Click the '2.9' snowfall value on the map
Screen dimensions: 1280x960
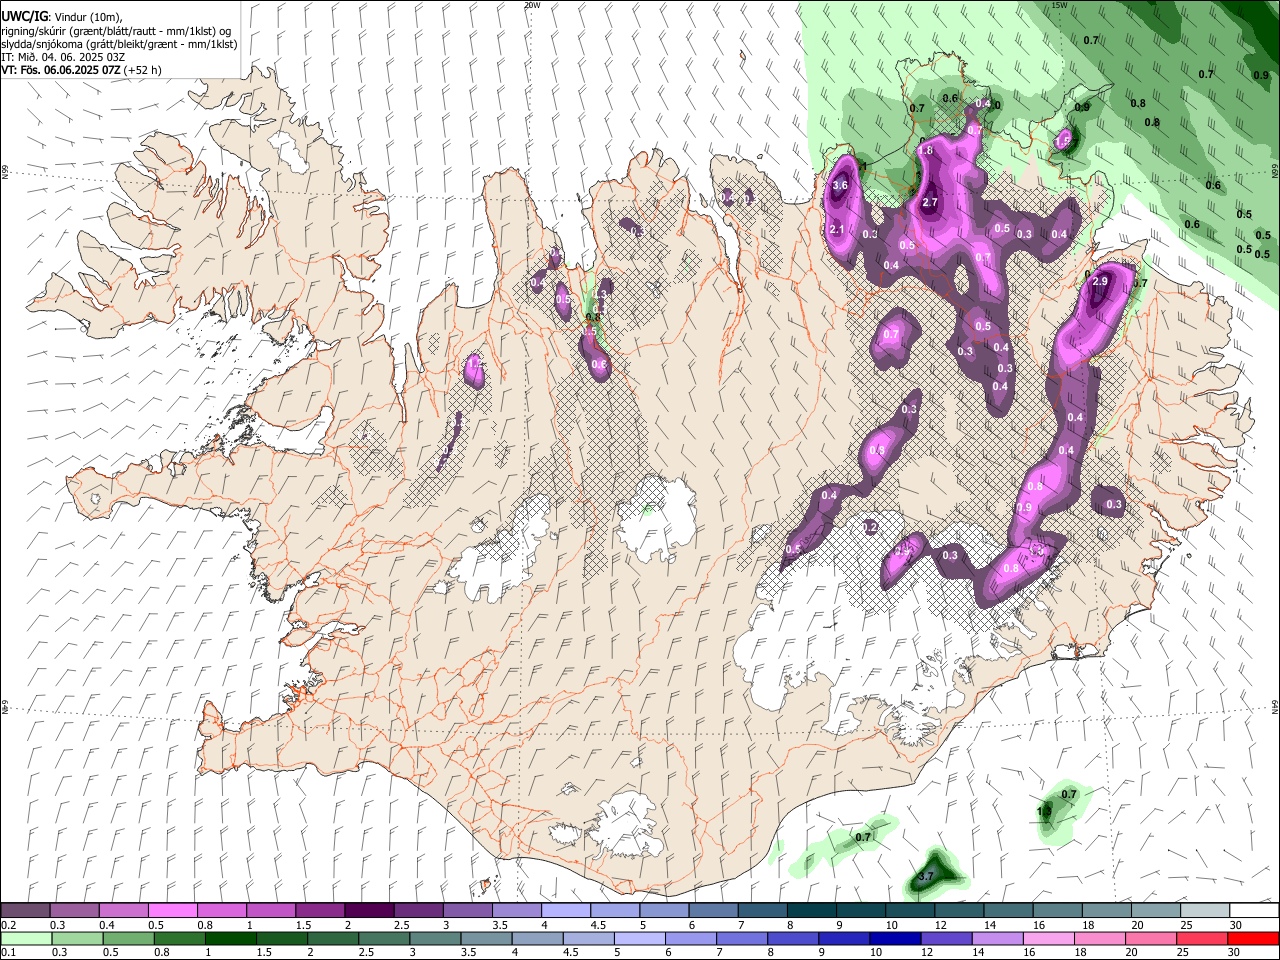click(1100, 282)
